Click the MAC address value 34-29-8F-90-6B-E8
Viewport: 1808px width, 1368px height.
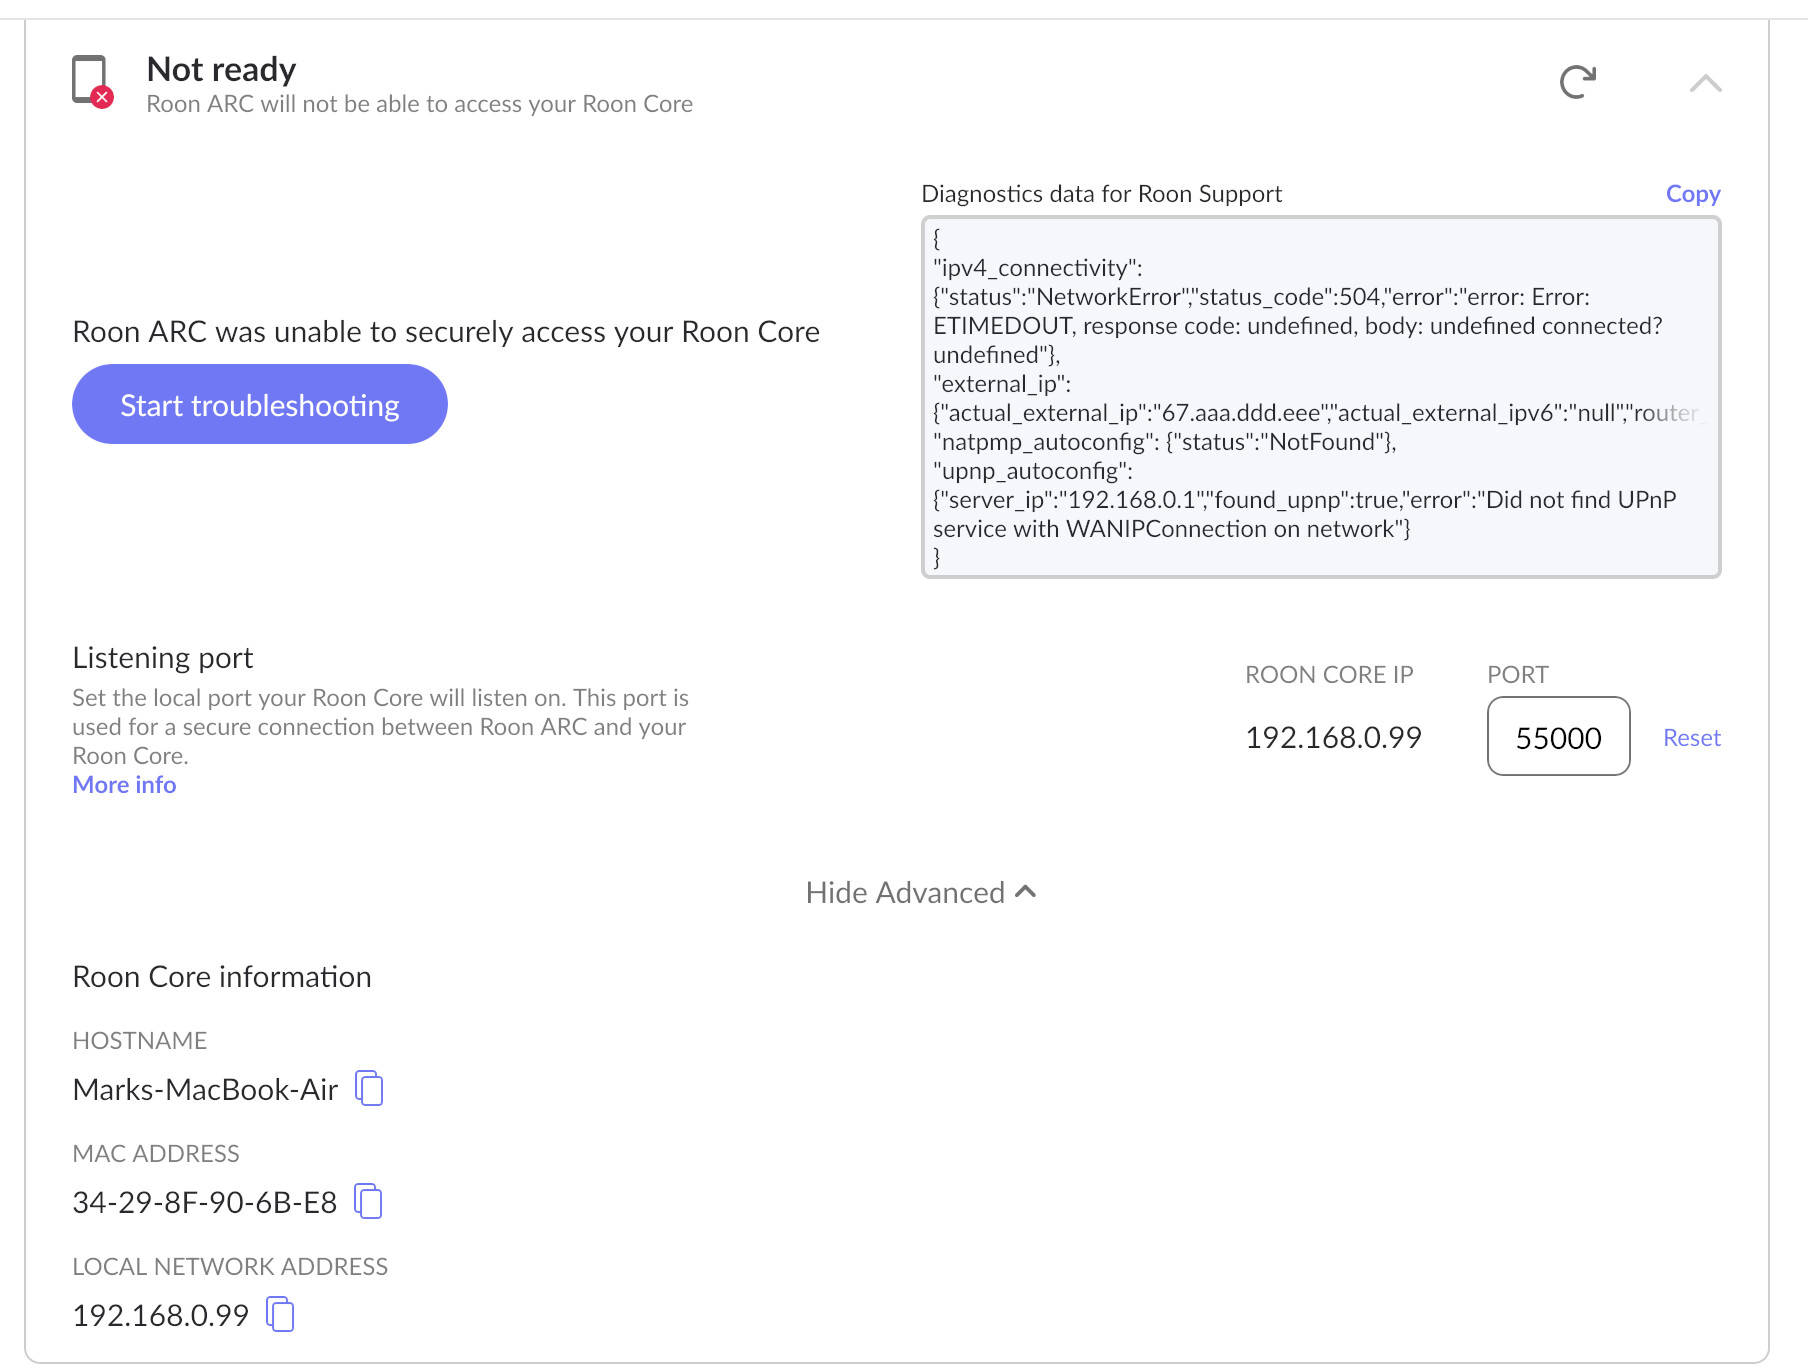pos(204,1203)
